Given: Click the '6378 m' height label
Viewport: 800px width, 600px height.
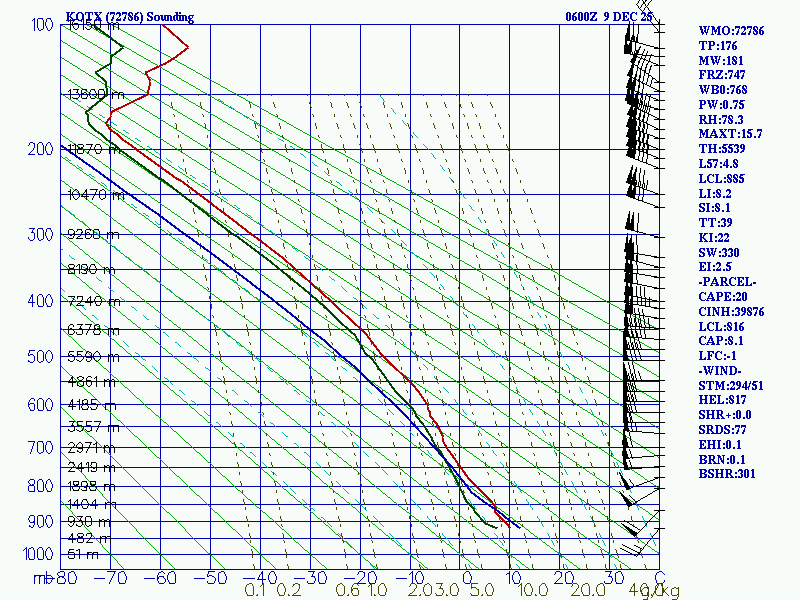Looking at the screenshot, I should 93,330.
